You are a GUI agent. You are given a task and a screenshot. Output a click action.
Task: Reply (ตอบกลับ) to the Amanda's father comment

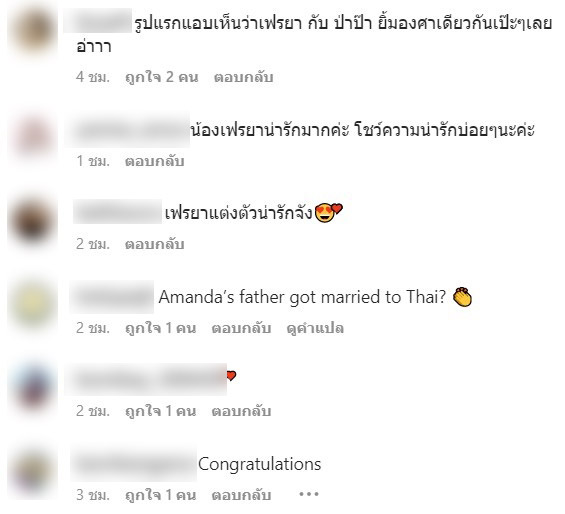[241, 328]
